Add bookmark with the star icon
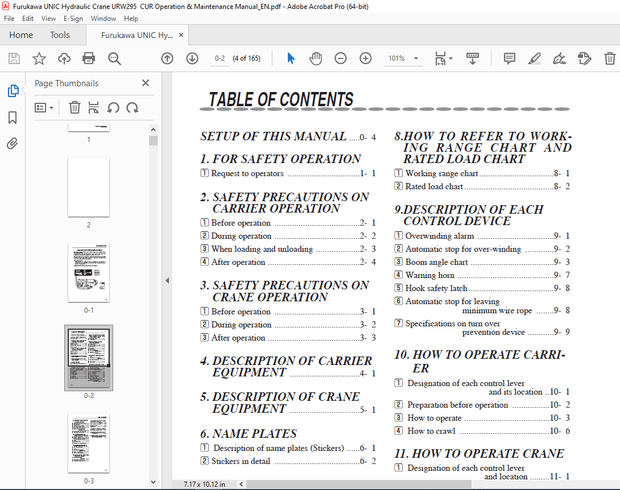The width and height of the screenshot is (620, 490). (x=39, y=59)
